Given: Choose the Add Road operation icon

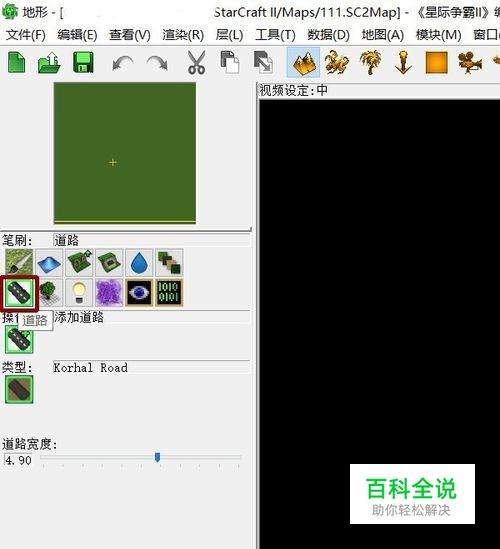Looking at the screenshot, I should pos(19,339).
